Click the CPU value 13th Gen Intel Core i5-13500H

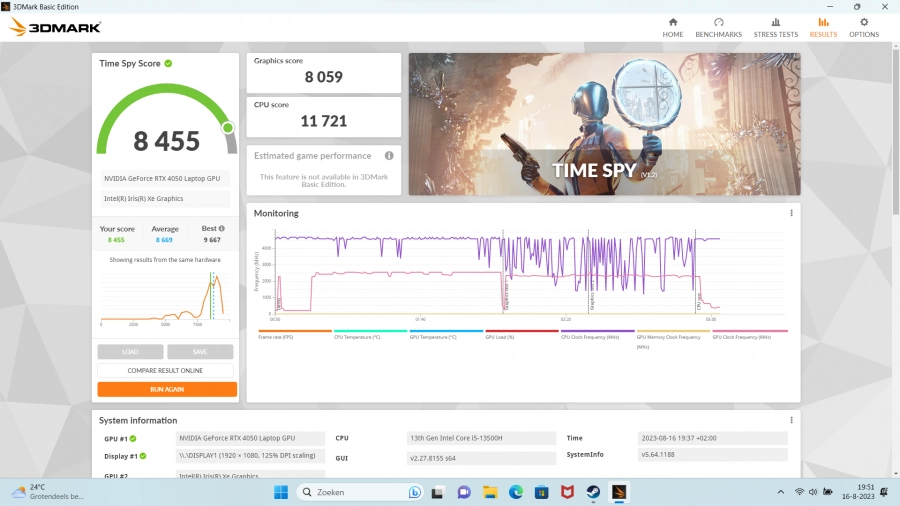(481, 438)
